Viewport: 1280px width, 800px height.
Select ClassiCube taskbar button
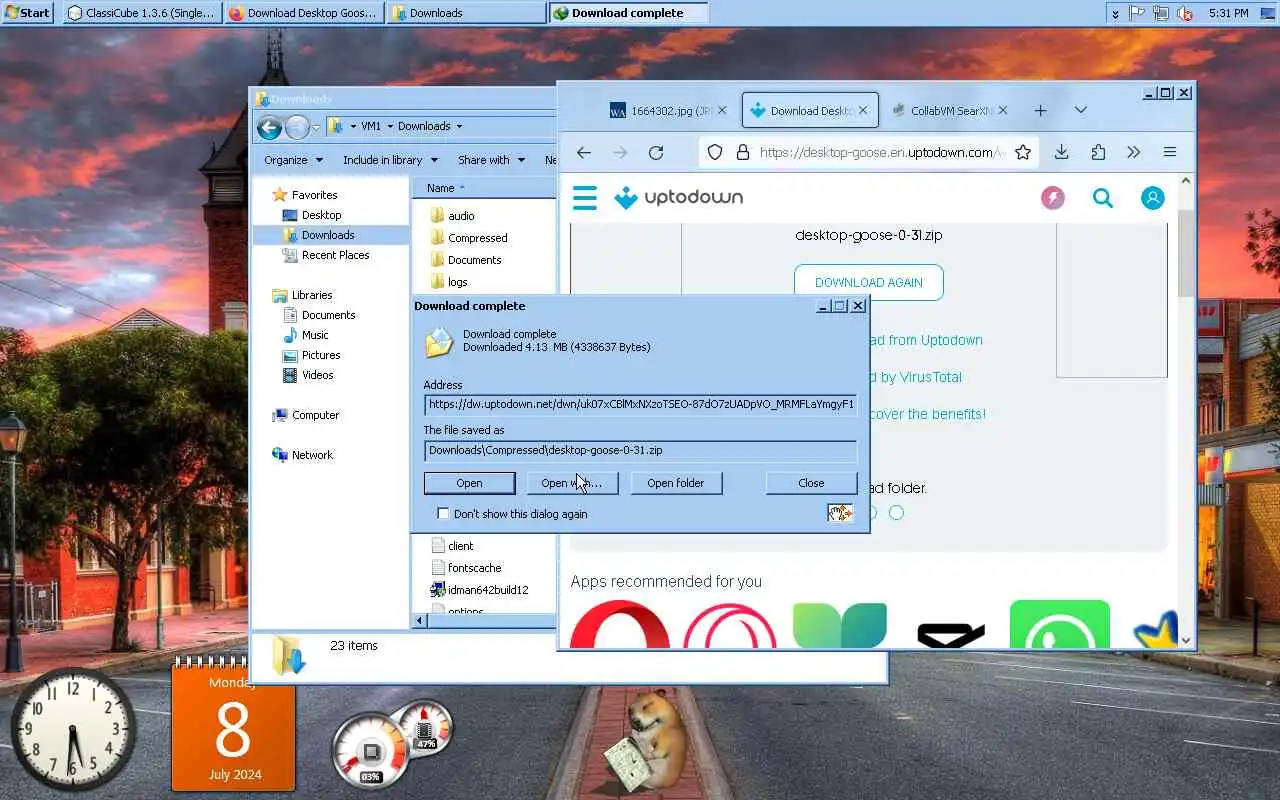tap(142, 13)
